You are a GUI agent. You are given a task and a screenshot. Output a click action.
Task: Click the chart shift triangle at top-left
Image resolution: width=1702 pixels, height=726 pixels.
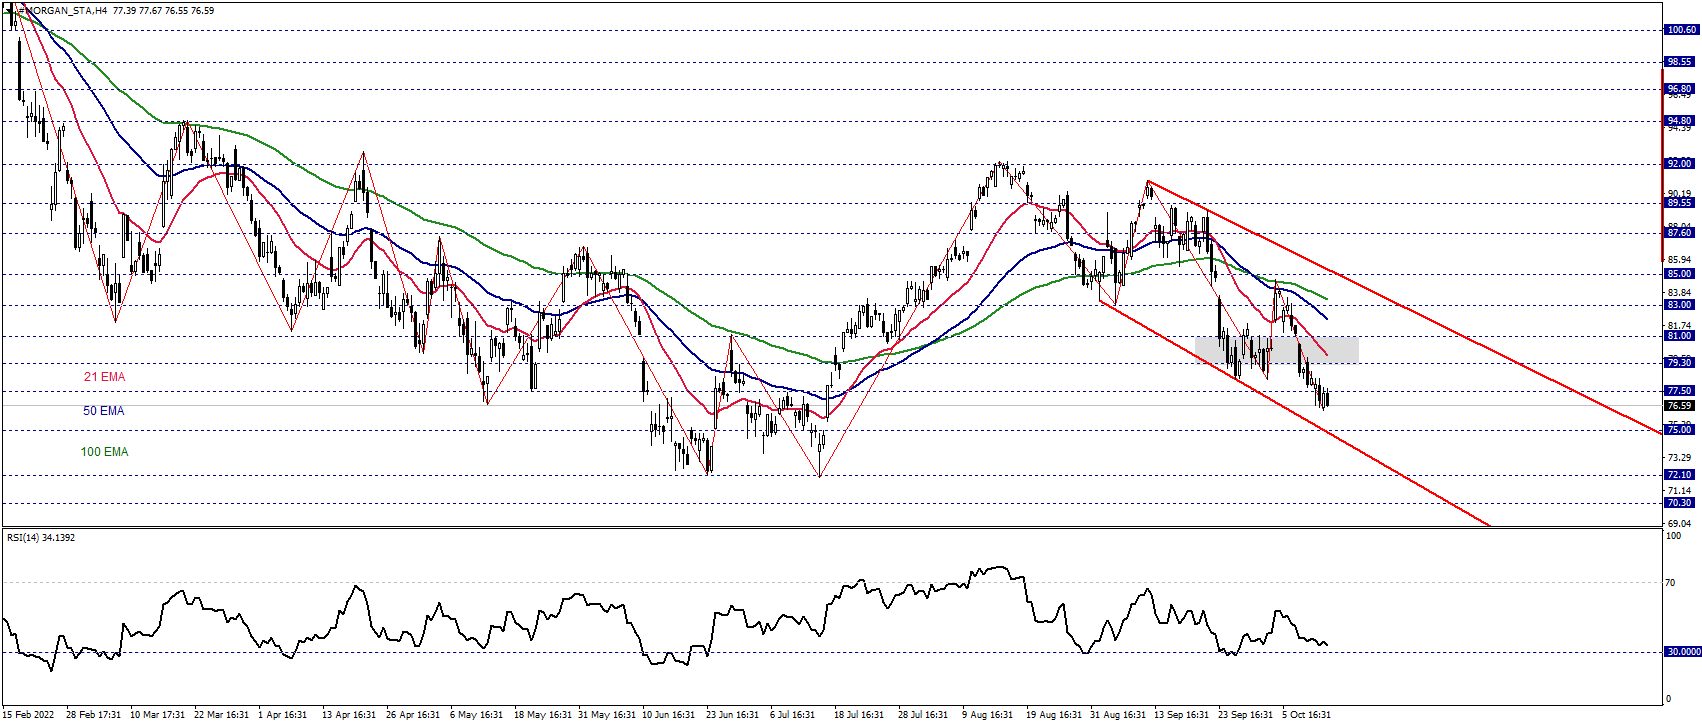coord(10,10)
